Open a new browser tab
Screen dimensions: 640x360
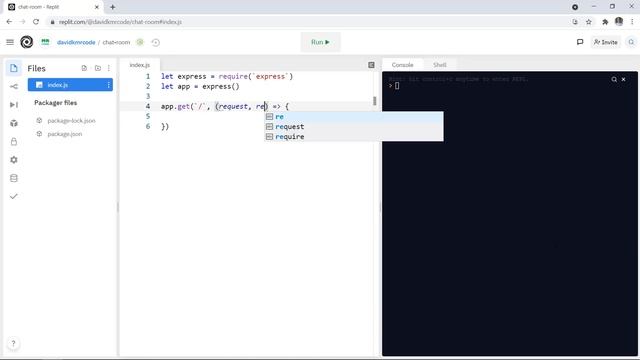point(113,7)
